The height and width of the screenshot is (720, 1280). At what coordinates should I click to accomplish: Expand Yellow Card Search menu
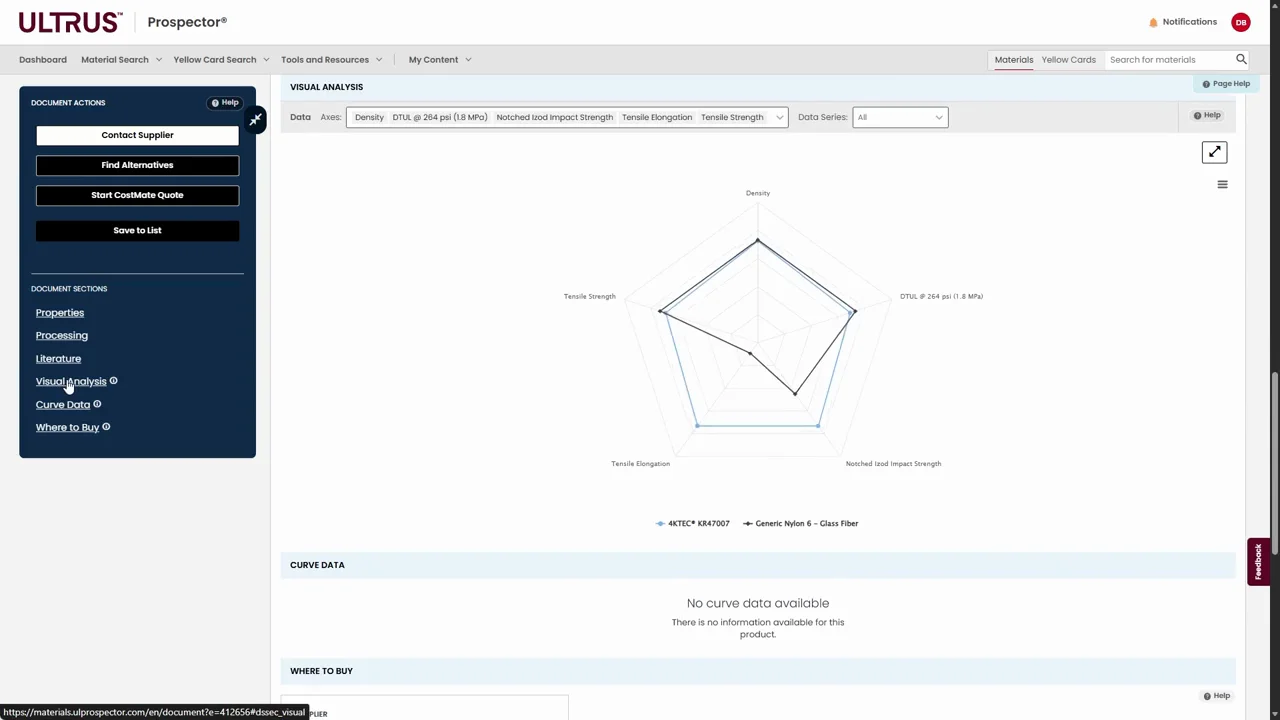tap(221, 59)
